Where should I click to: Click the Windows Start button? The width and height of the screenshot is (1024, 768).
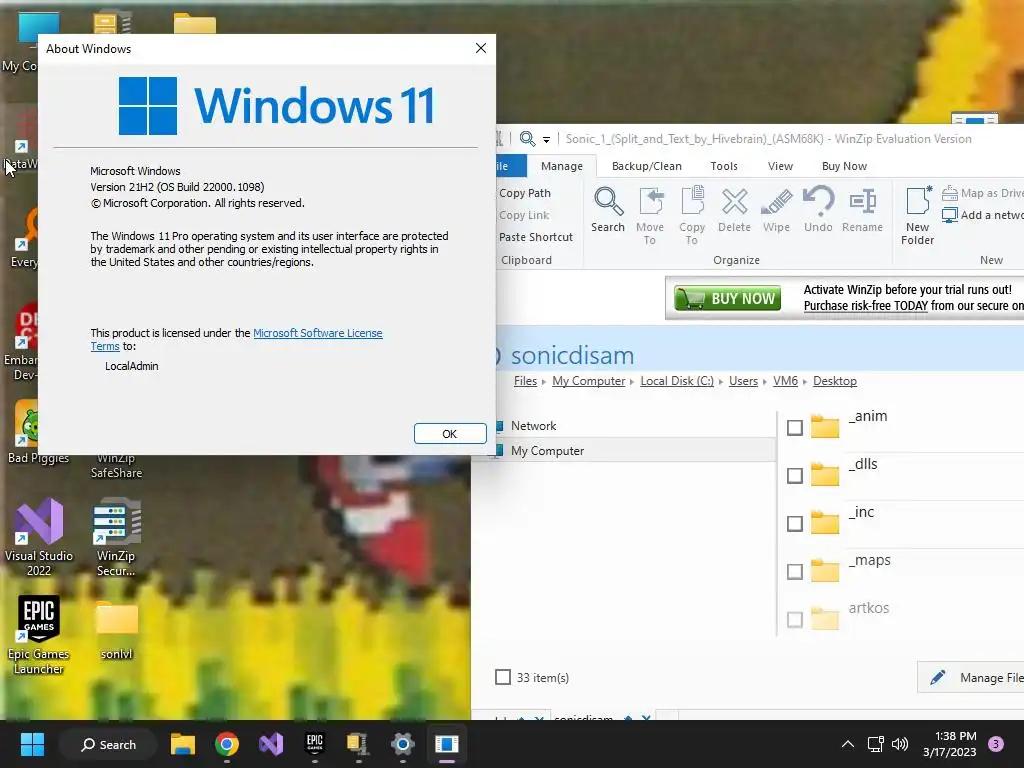pos(32,744)
